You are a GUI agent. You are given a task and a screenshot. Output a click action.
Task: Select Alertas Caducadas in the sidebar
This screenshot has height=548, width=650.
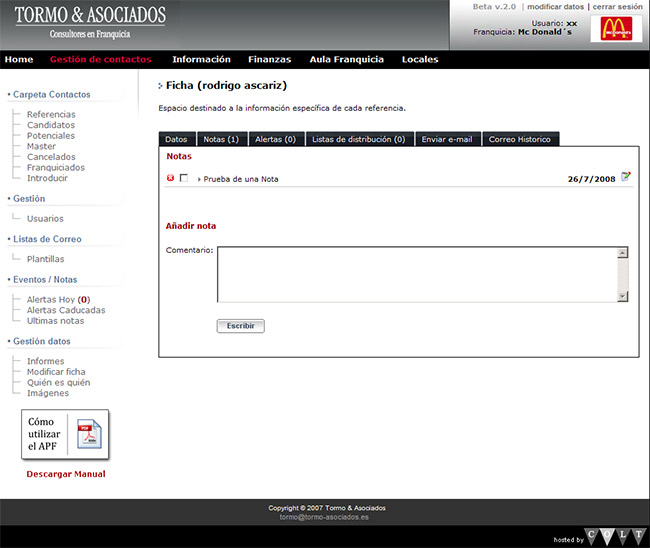pos(66,310)
